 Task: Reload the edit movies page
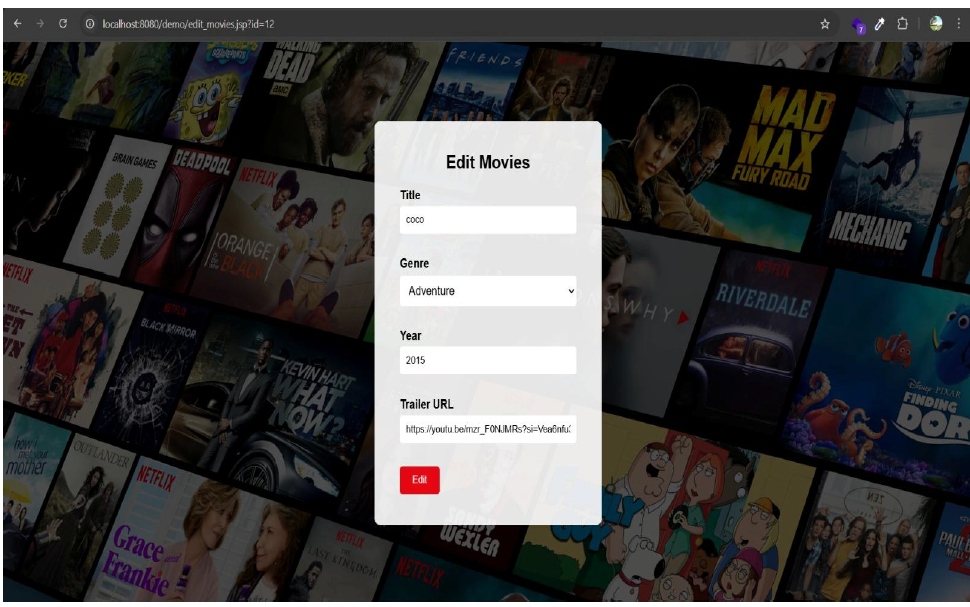pyautogui.click(x=63, y=24)
